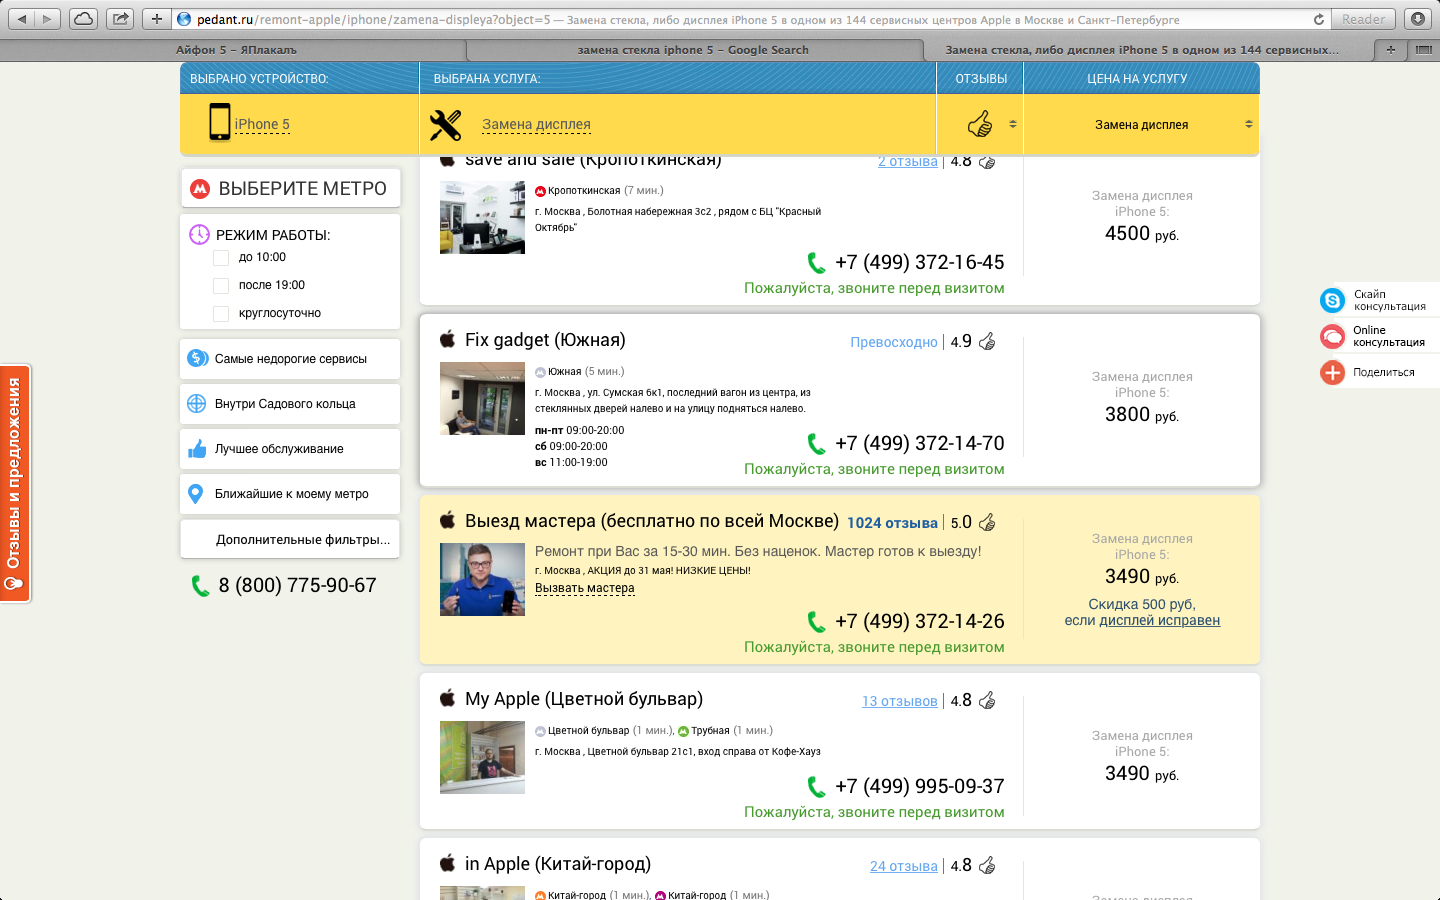Viewport: 1440px width, 900px height.
Task: Switch to the 'замена стекла iphone 5 – Google Search' tab
Action: (x=693, y=50)
